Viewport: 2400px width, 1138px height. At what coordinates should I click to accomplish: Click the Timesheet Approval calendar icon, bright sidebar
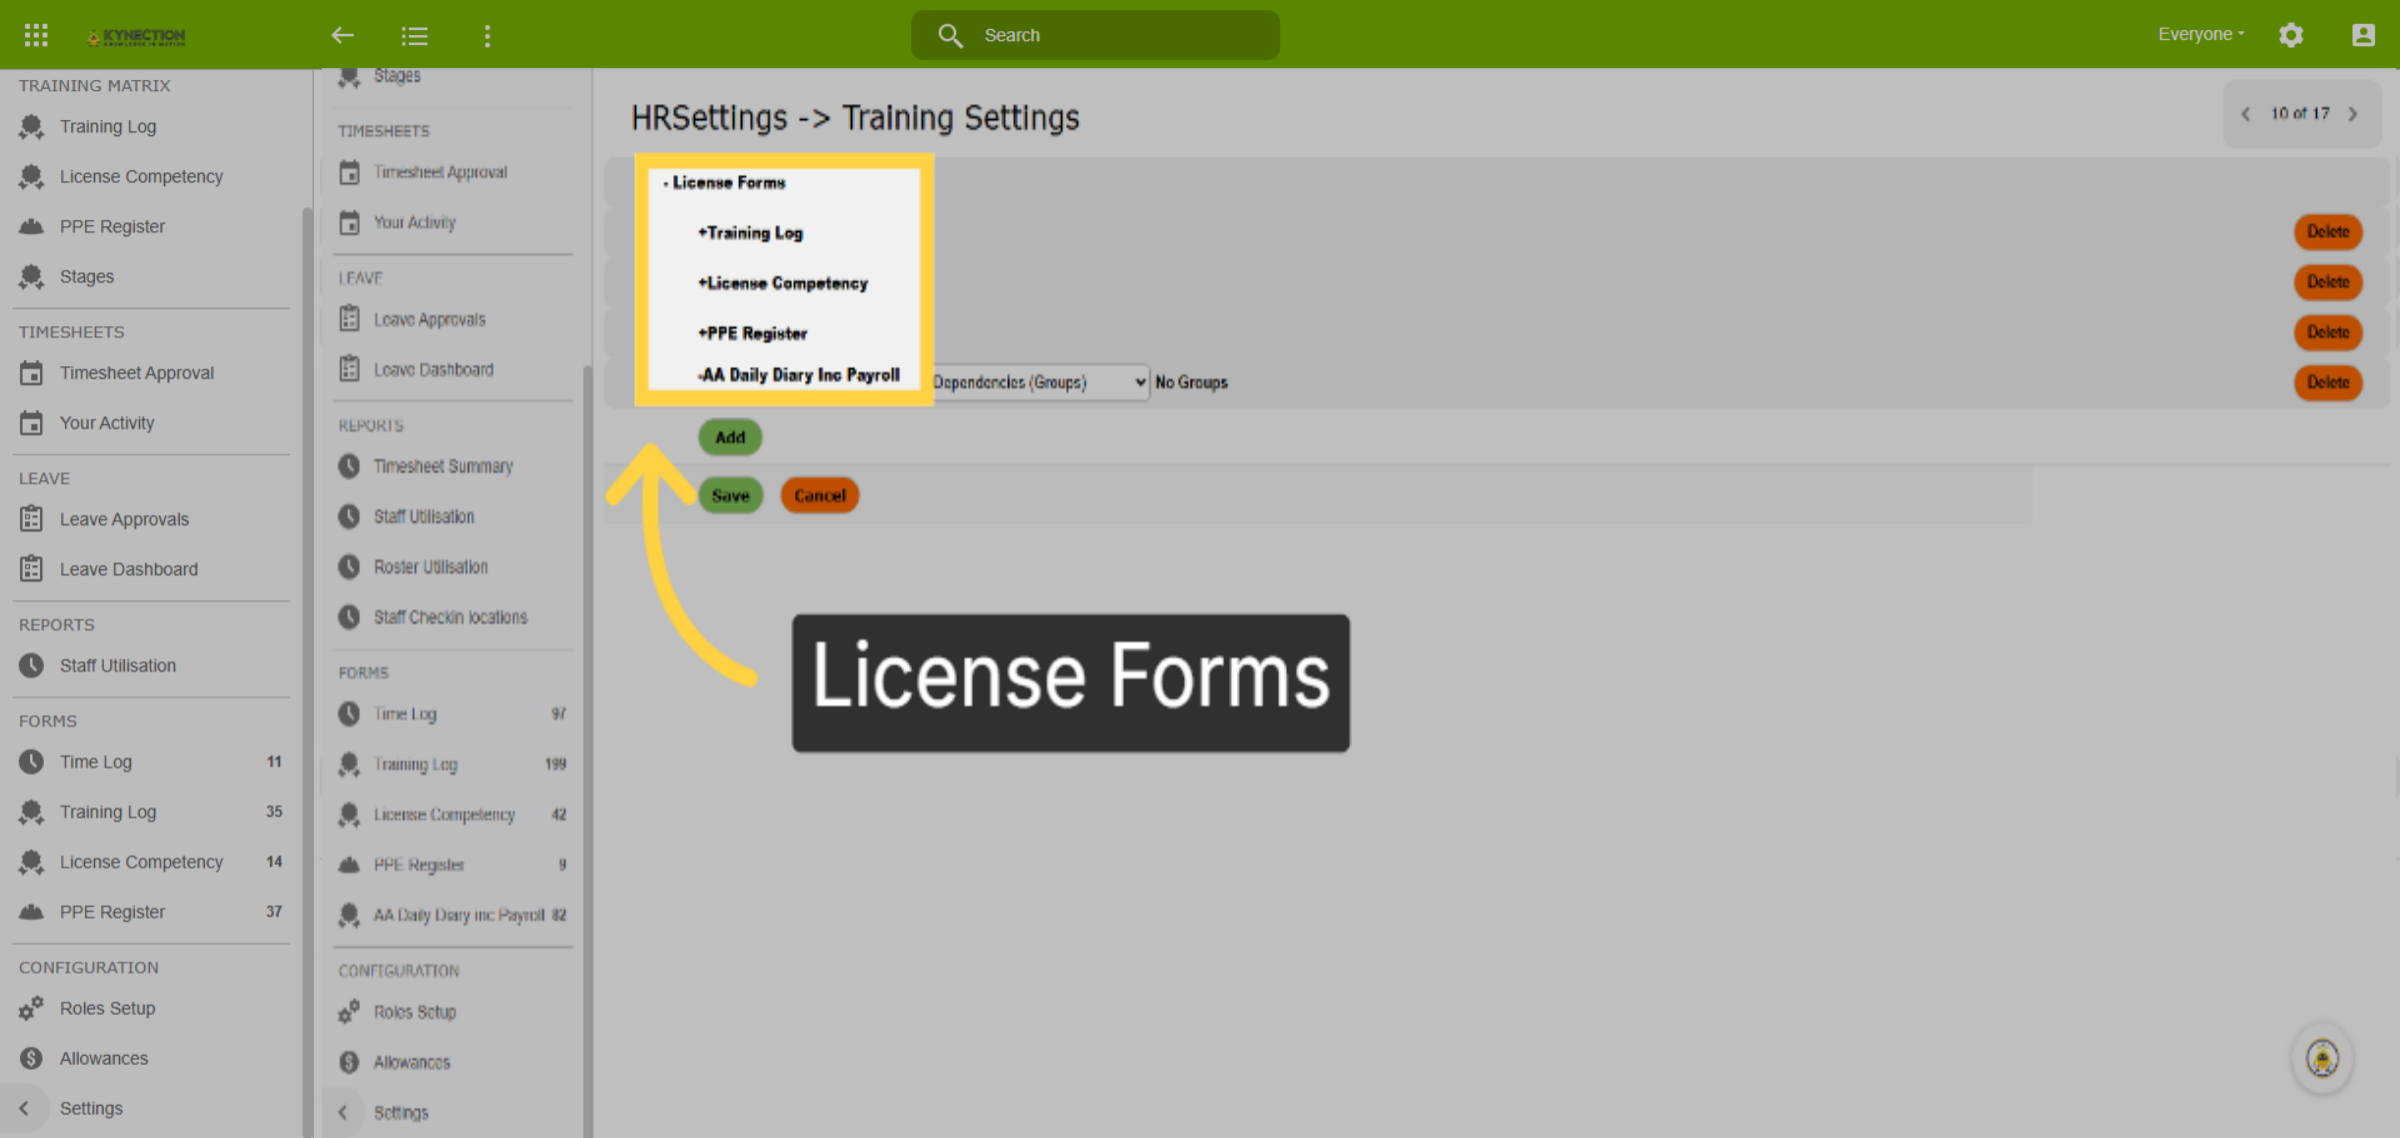click(x=32, y=373)
